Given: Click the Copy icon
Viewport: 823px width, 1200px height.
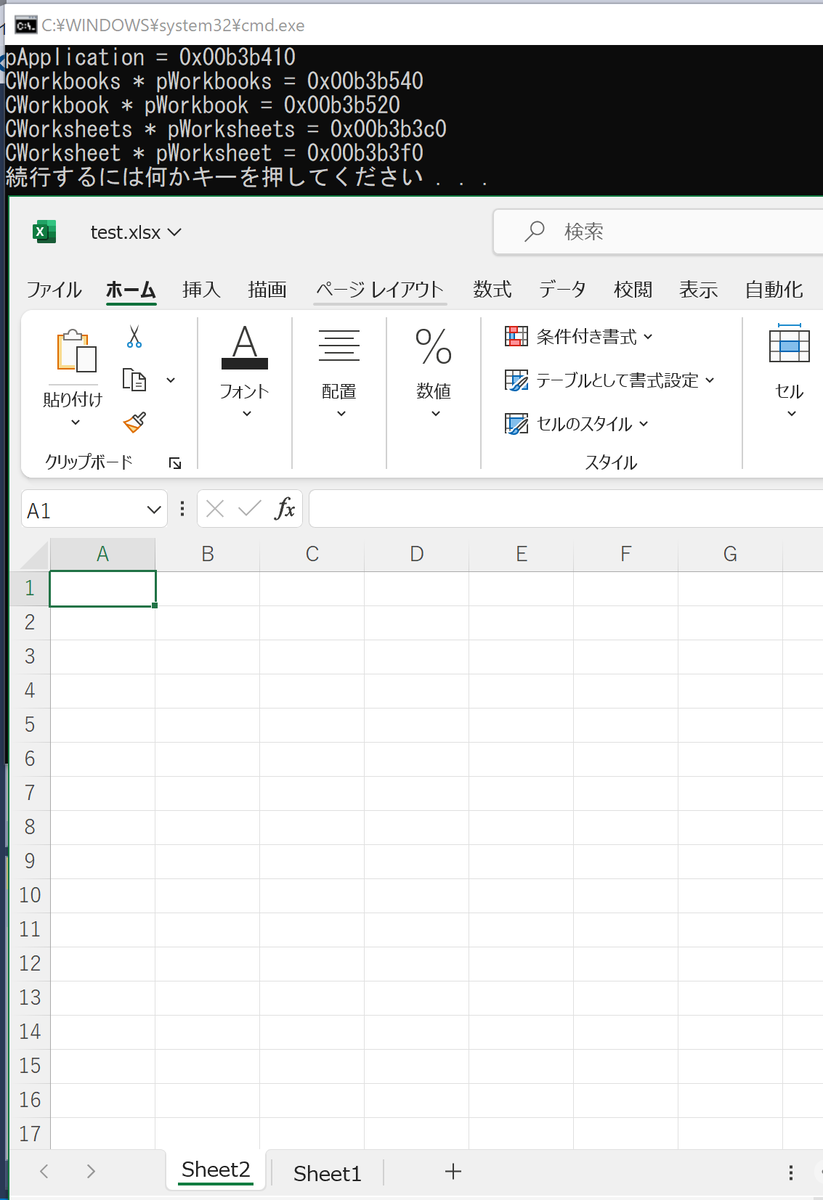Looking at the screenshot, I should [134, 380].
